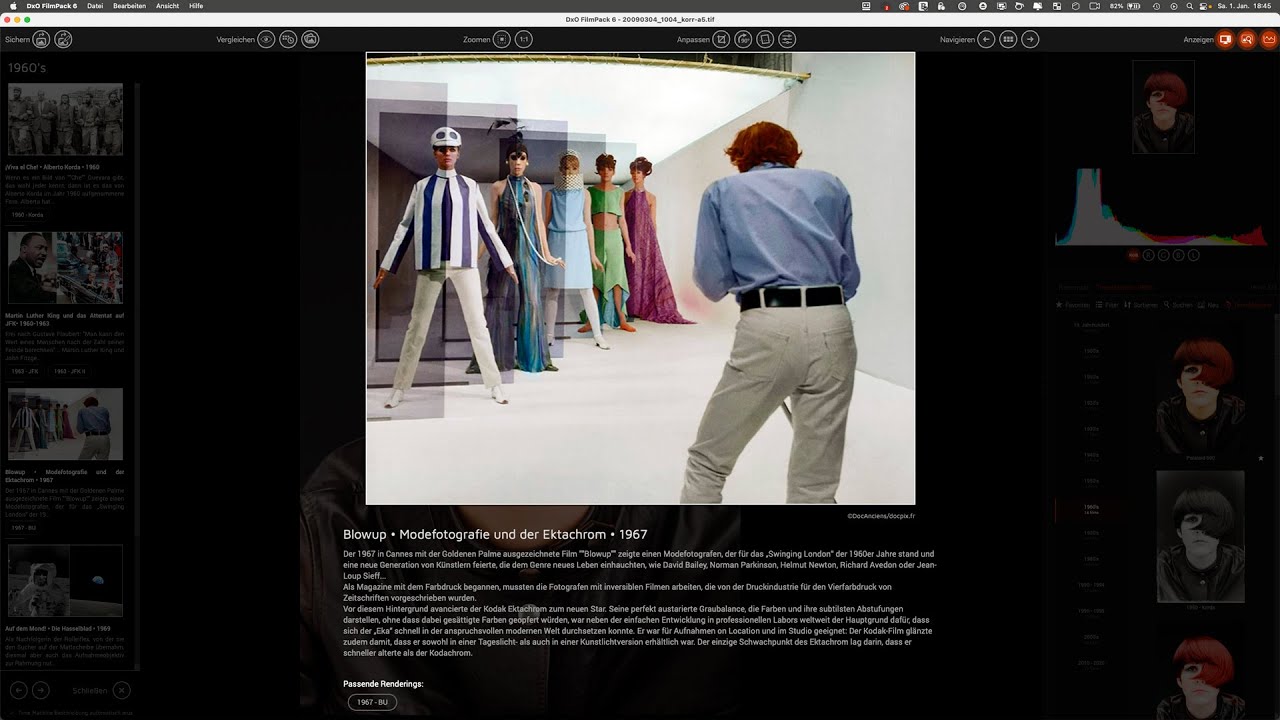The image size is (1280, 720).
Task: Toggle second Anzeigen panel icon
Action: point(1247,40)
